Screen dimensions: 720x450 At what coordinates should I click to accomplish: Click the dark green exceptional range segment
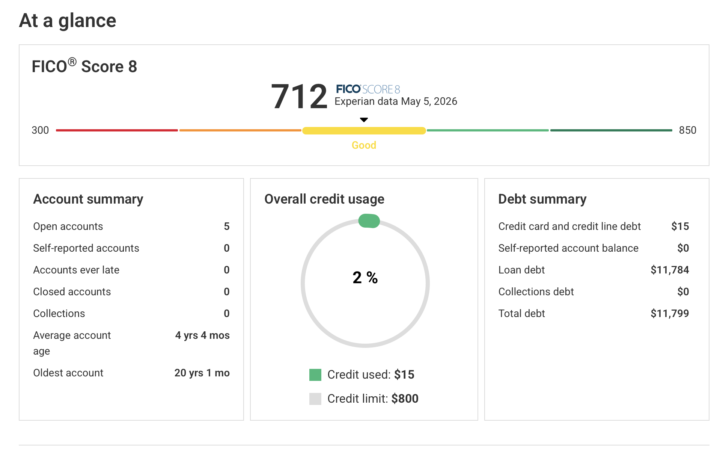[611, 130]
